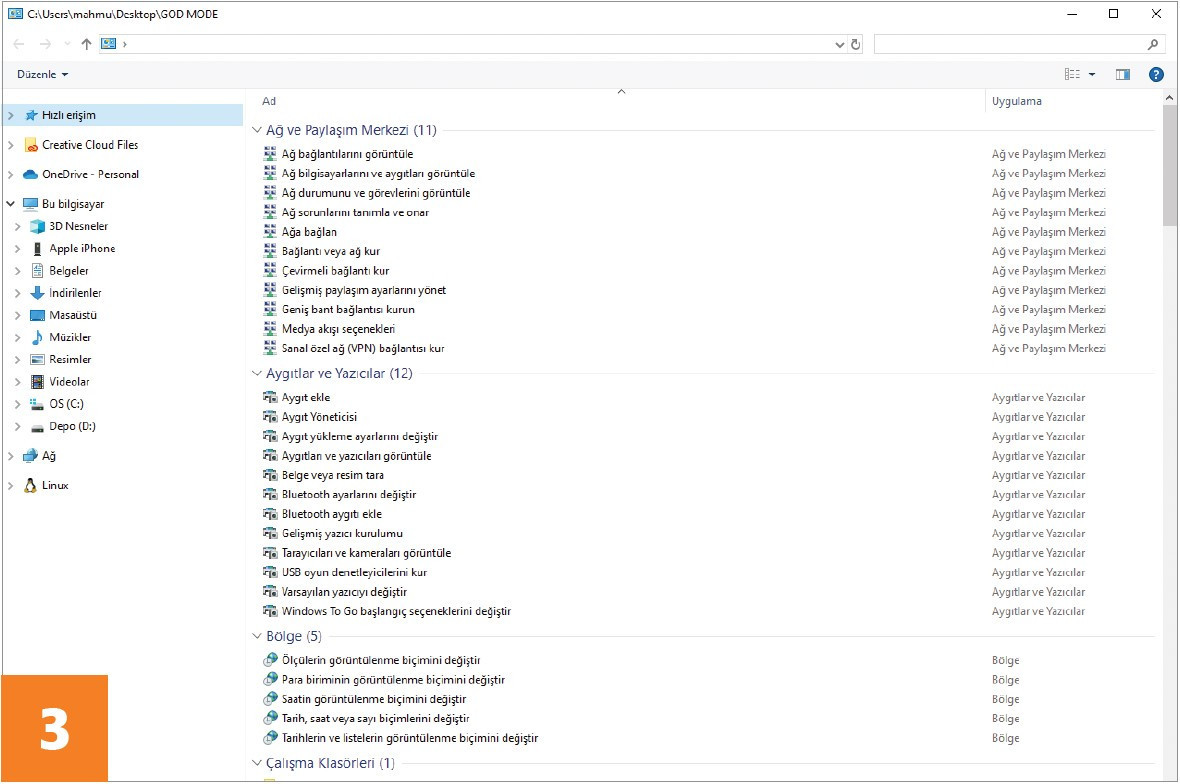Open the view options dropdown arrow
This screenshot has height=784, width=1180.
[1092, 74]
